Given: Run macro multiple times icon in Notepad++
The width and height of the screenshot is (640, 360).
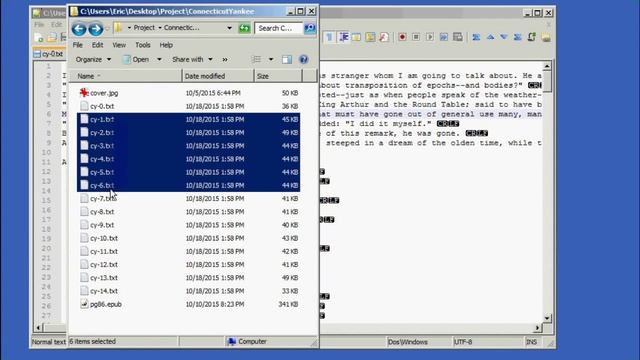Looking at the screenshot, I should [444, 37].
